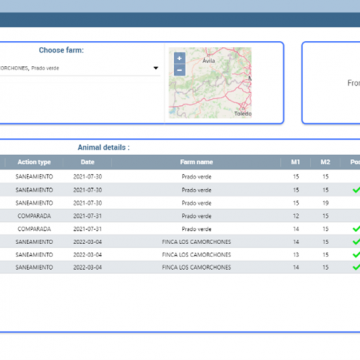Click the Ávila label on map
Image resolution: width=360 pixels, height=360 pixels.
tap(209, 61)
